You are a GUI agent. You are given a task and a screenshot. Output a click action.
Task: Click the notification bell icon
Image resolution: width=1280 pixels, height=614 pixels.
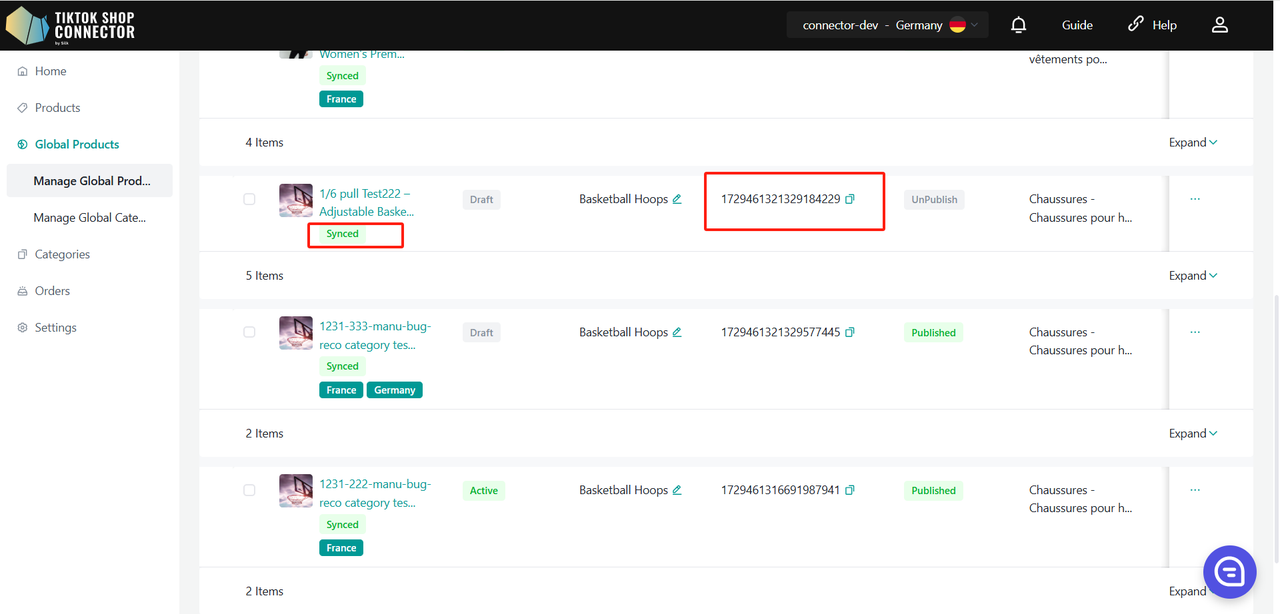tap(1018, 25)
